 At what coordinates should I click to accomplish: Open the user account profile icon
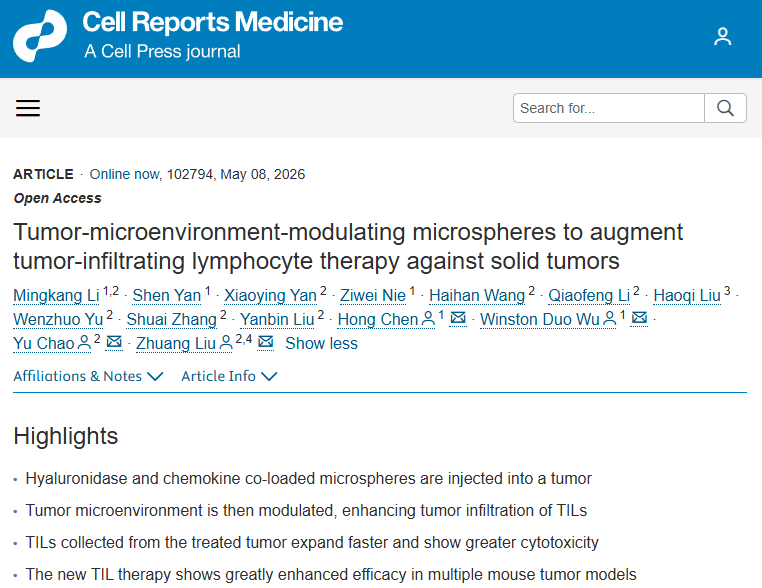pos(722,36)
